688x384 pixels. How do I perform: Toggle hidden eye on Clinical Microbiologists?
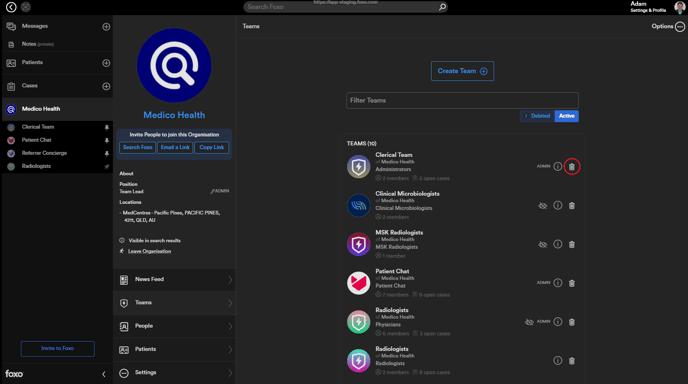pos(543,206)
